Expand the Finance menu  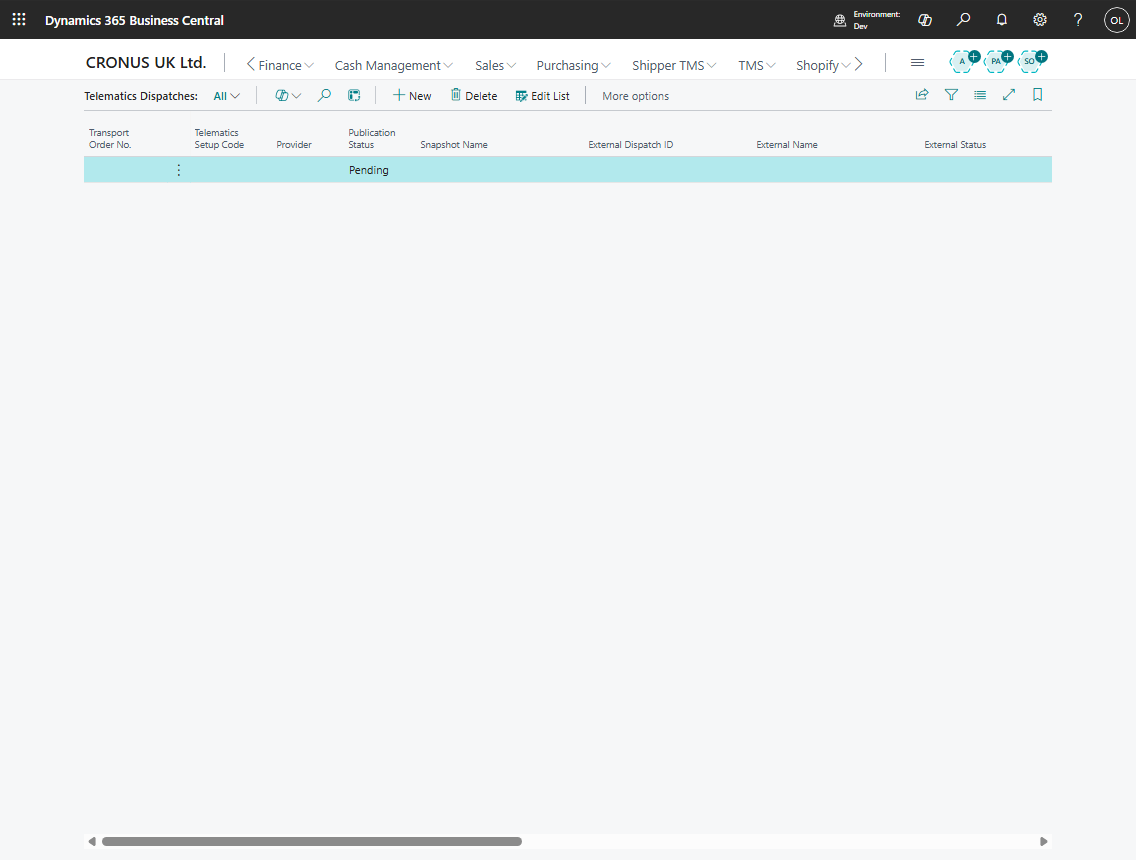[x=285, y=65]
